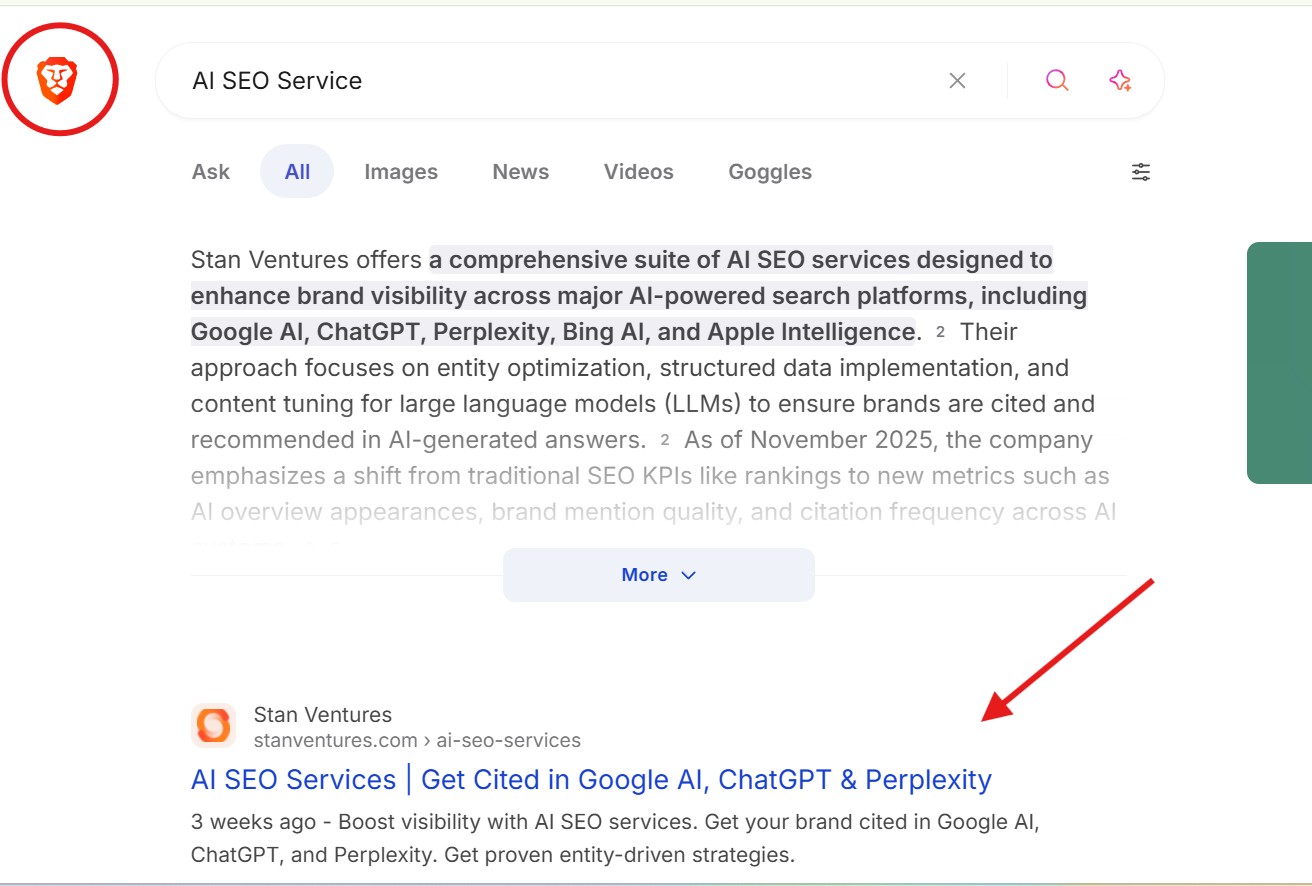Screen dimensions: 1312x886
Task: Open the Goggles tab
Action: (x=769, y=171)
